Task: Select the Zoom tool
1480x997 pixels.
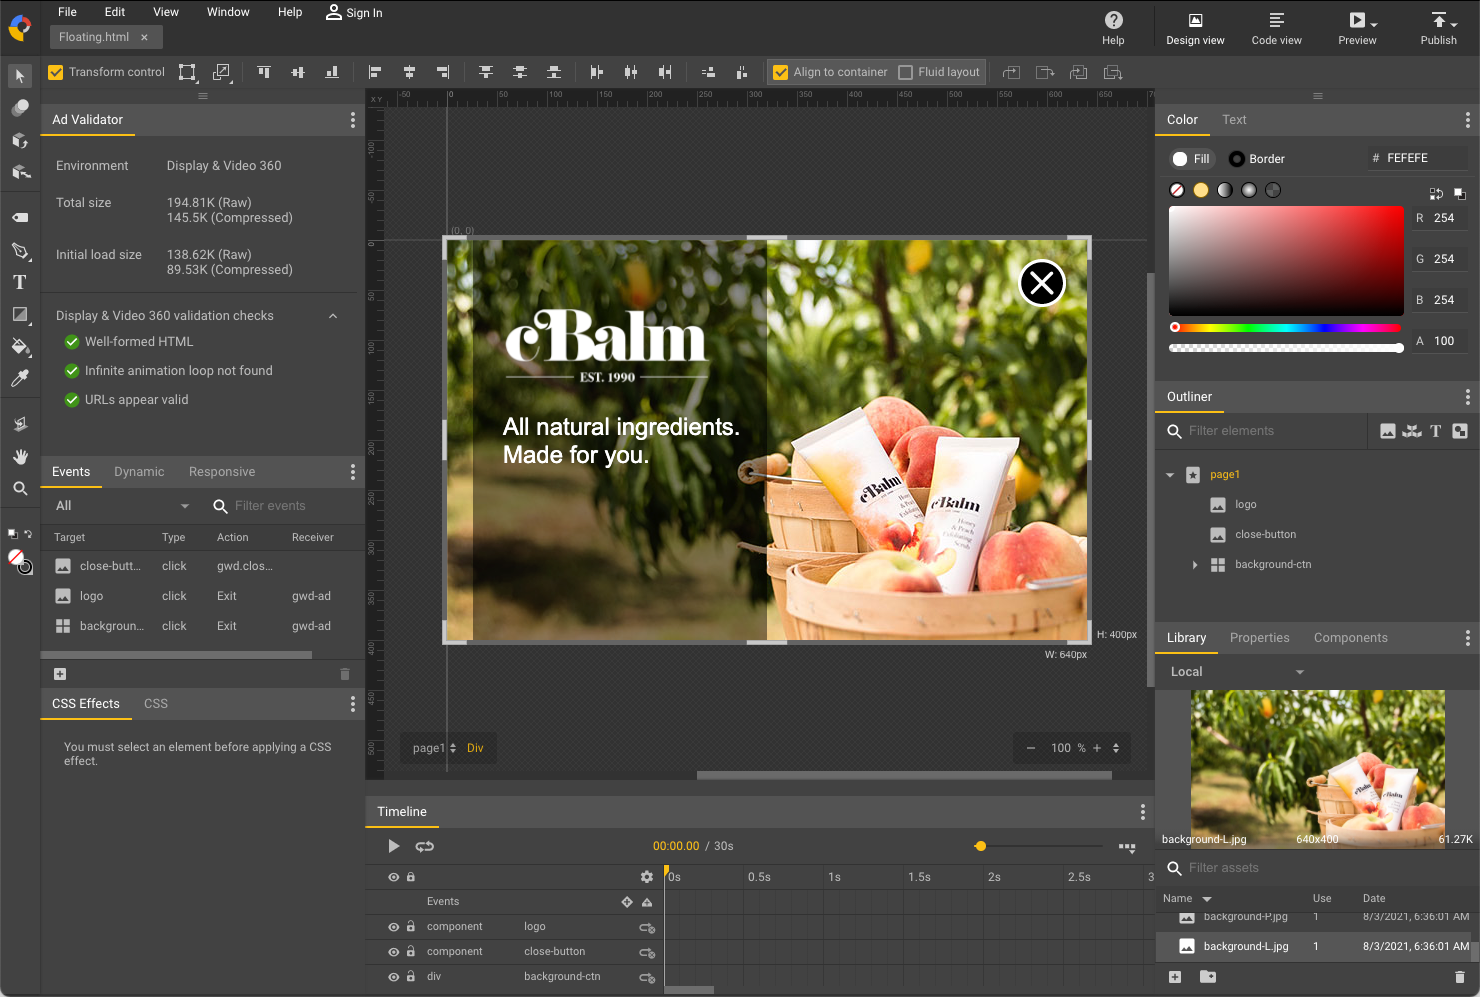Action: pyautogui.click(x=20, y=488)
